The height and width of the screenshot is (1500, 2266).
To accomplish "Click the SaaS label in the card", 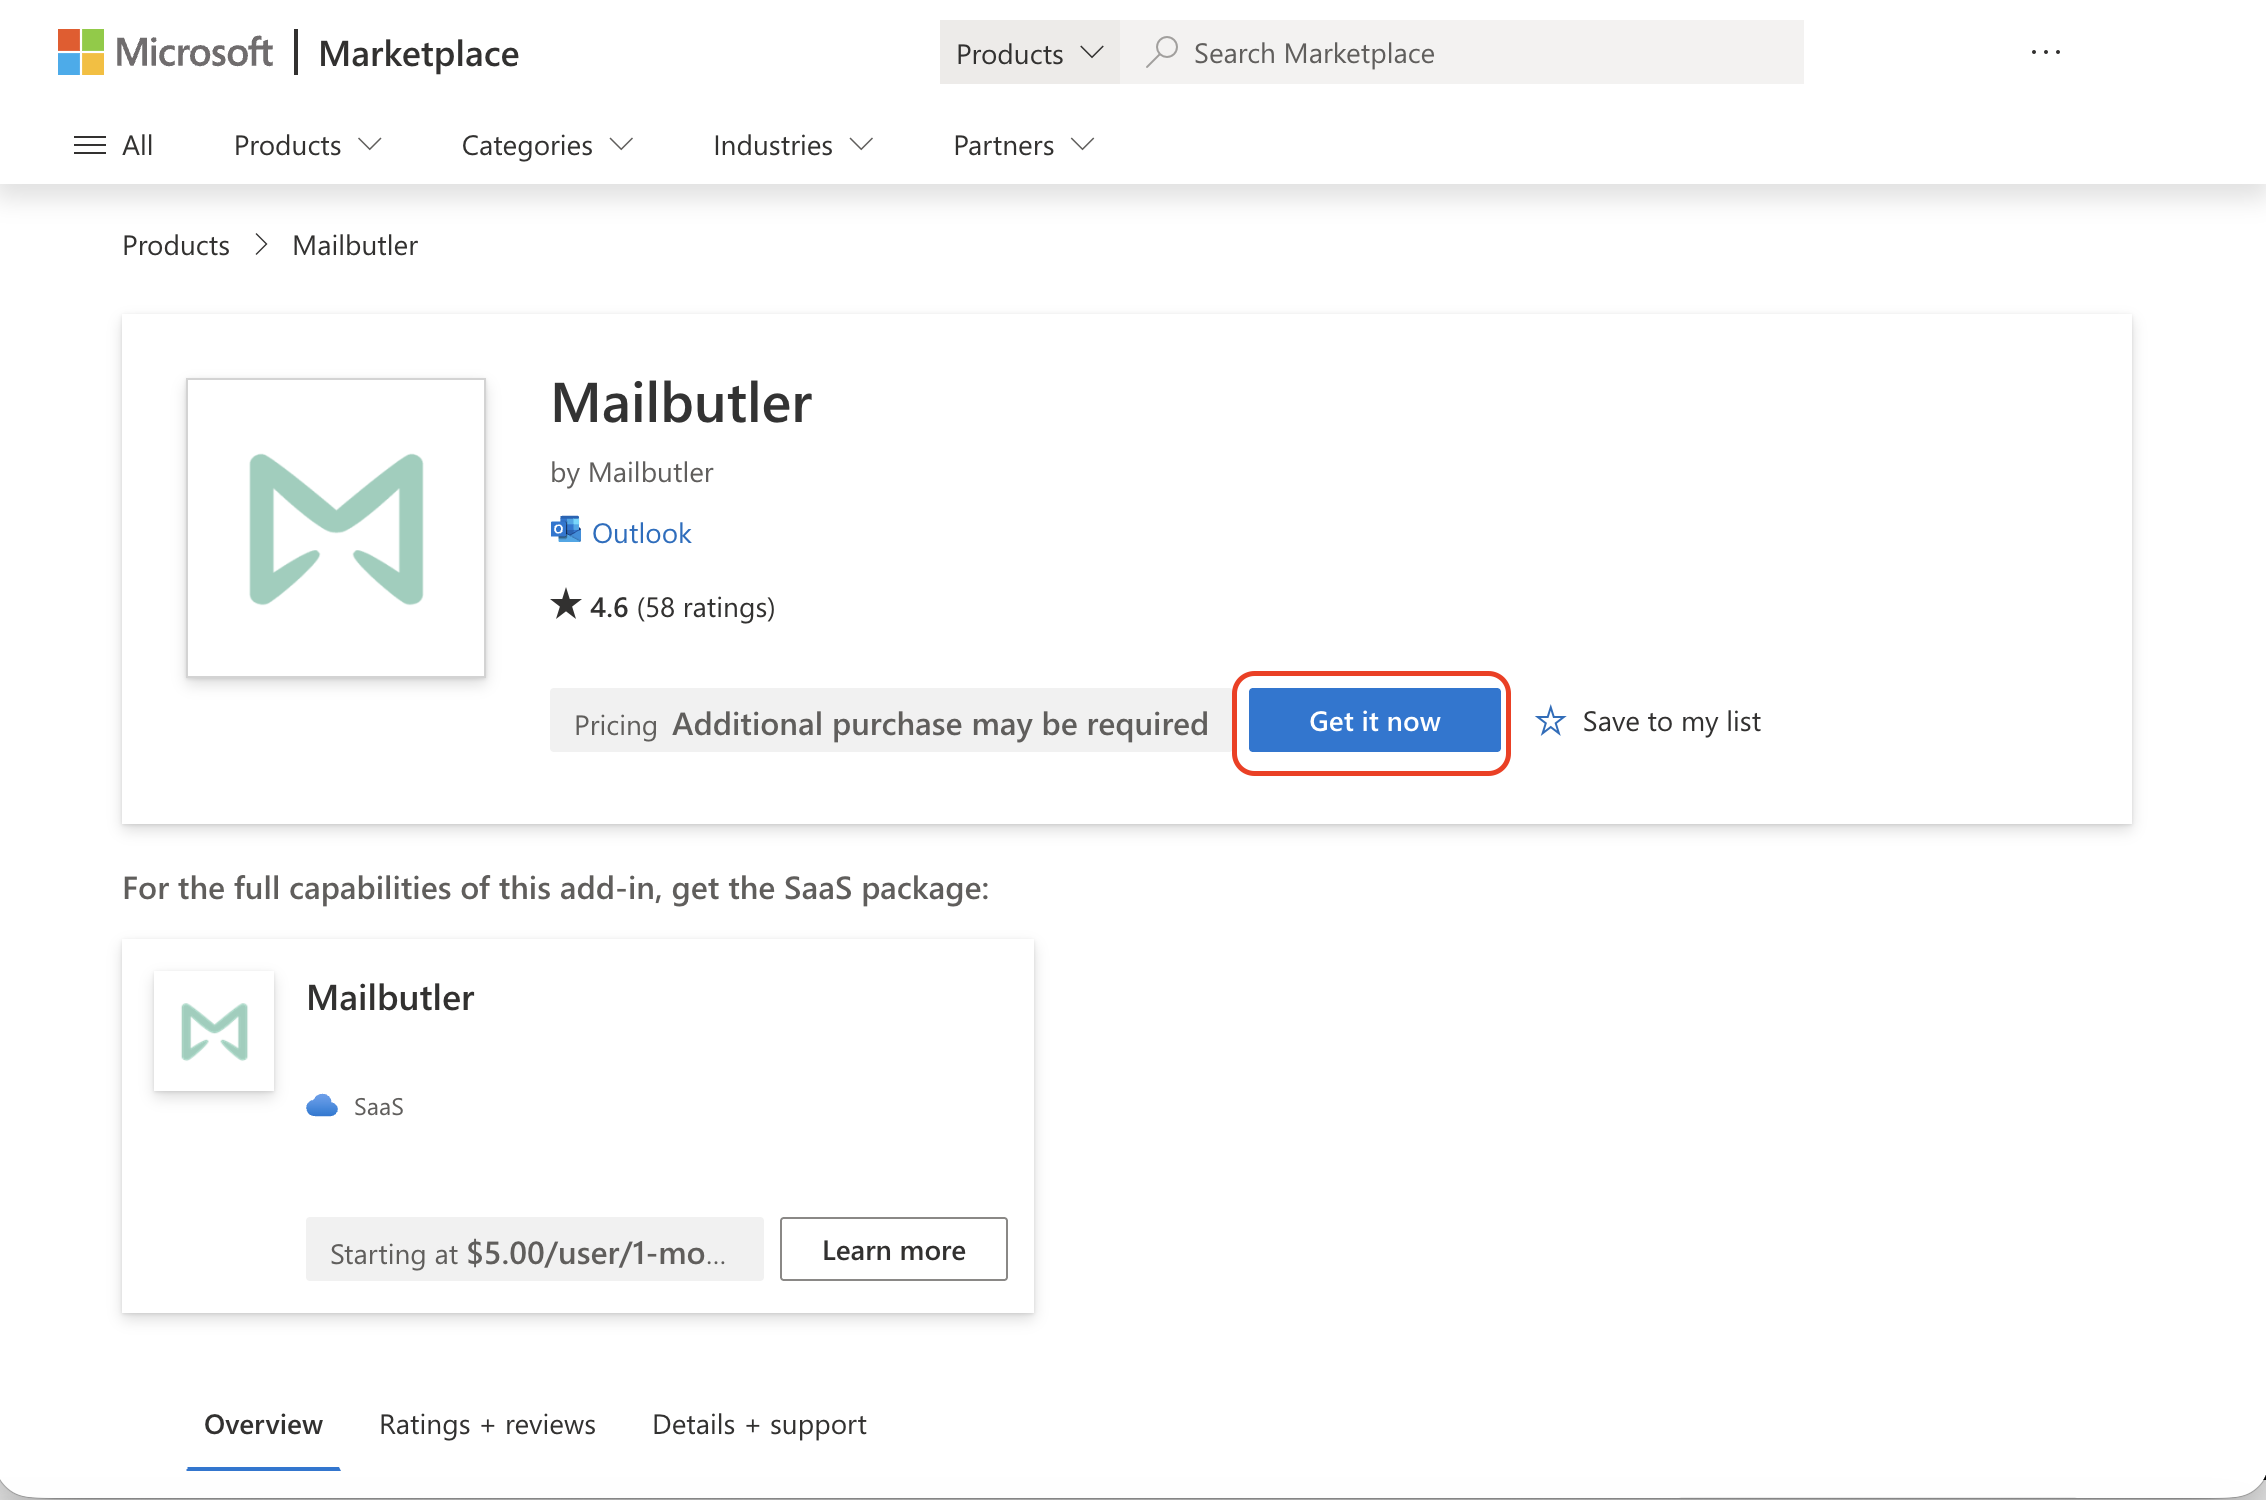I will (x=379, y=1107).
